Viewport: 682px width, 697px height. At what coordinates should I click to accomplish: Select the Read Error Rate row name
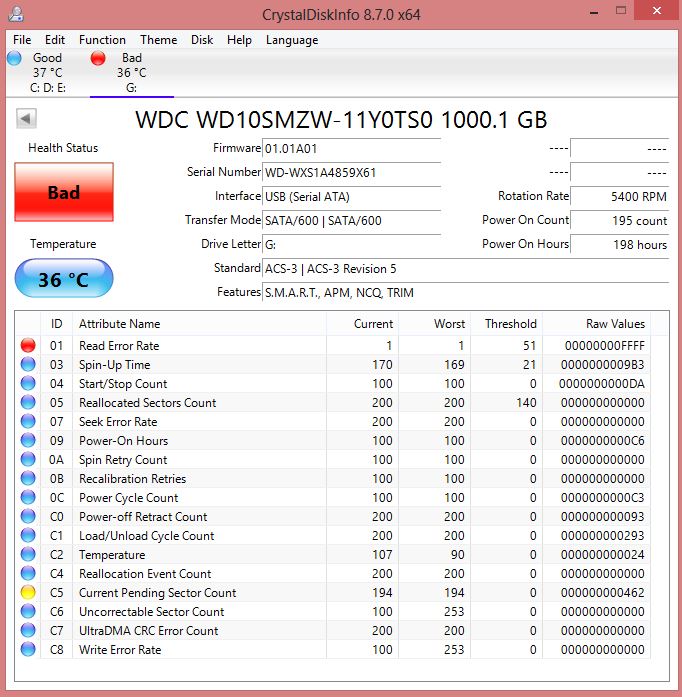tap(119, 345)
